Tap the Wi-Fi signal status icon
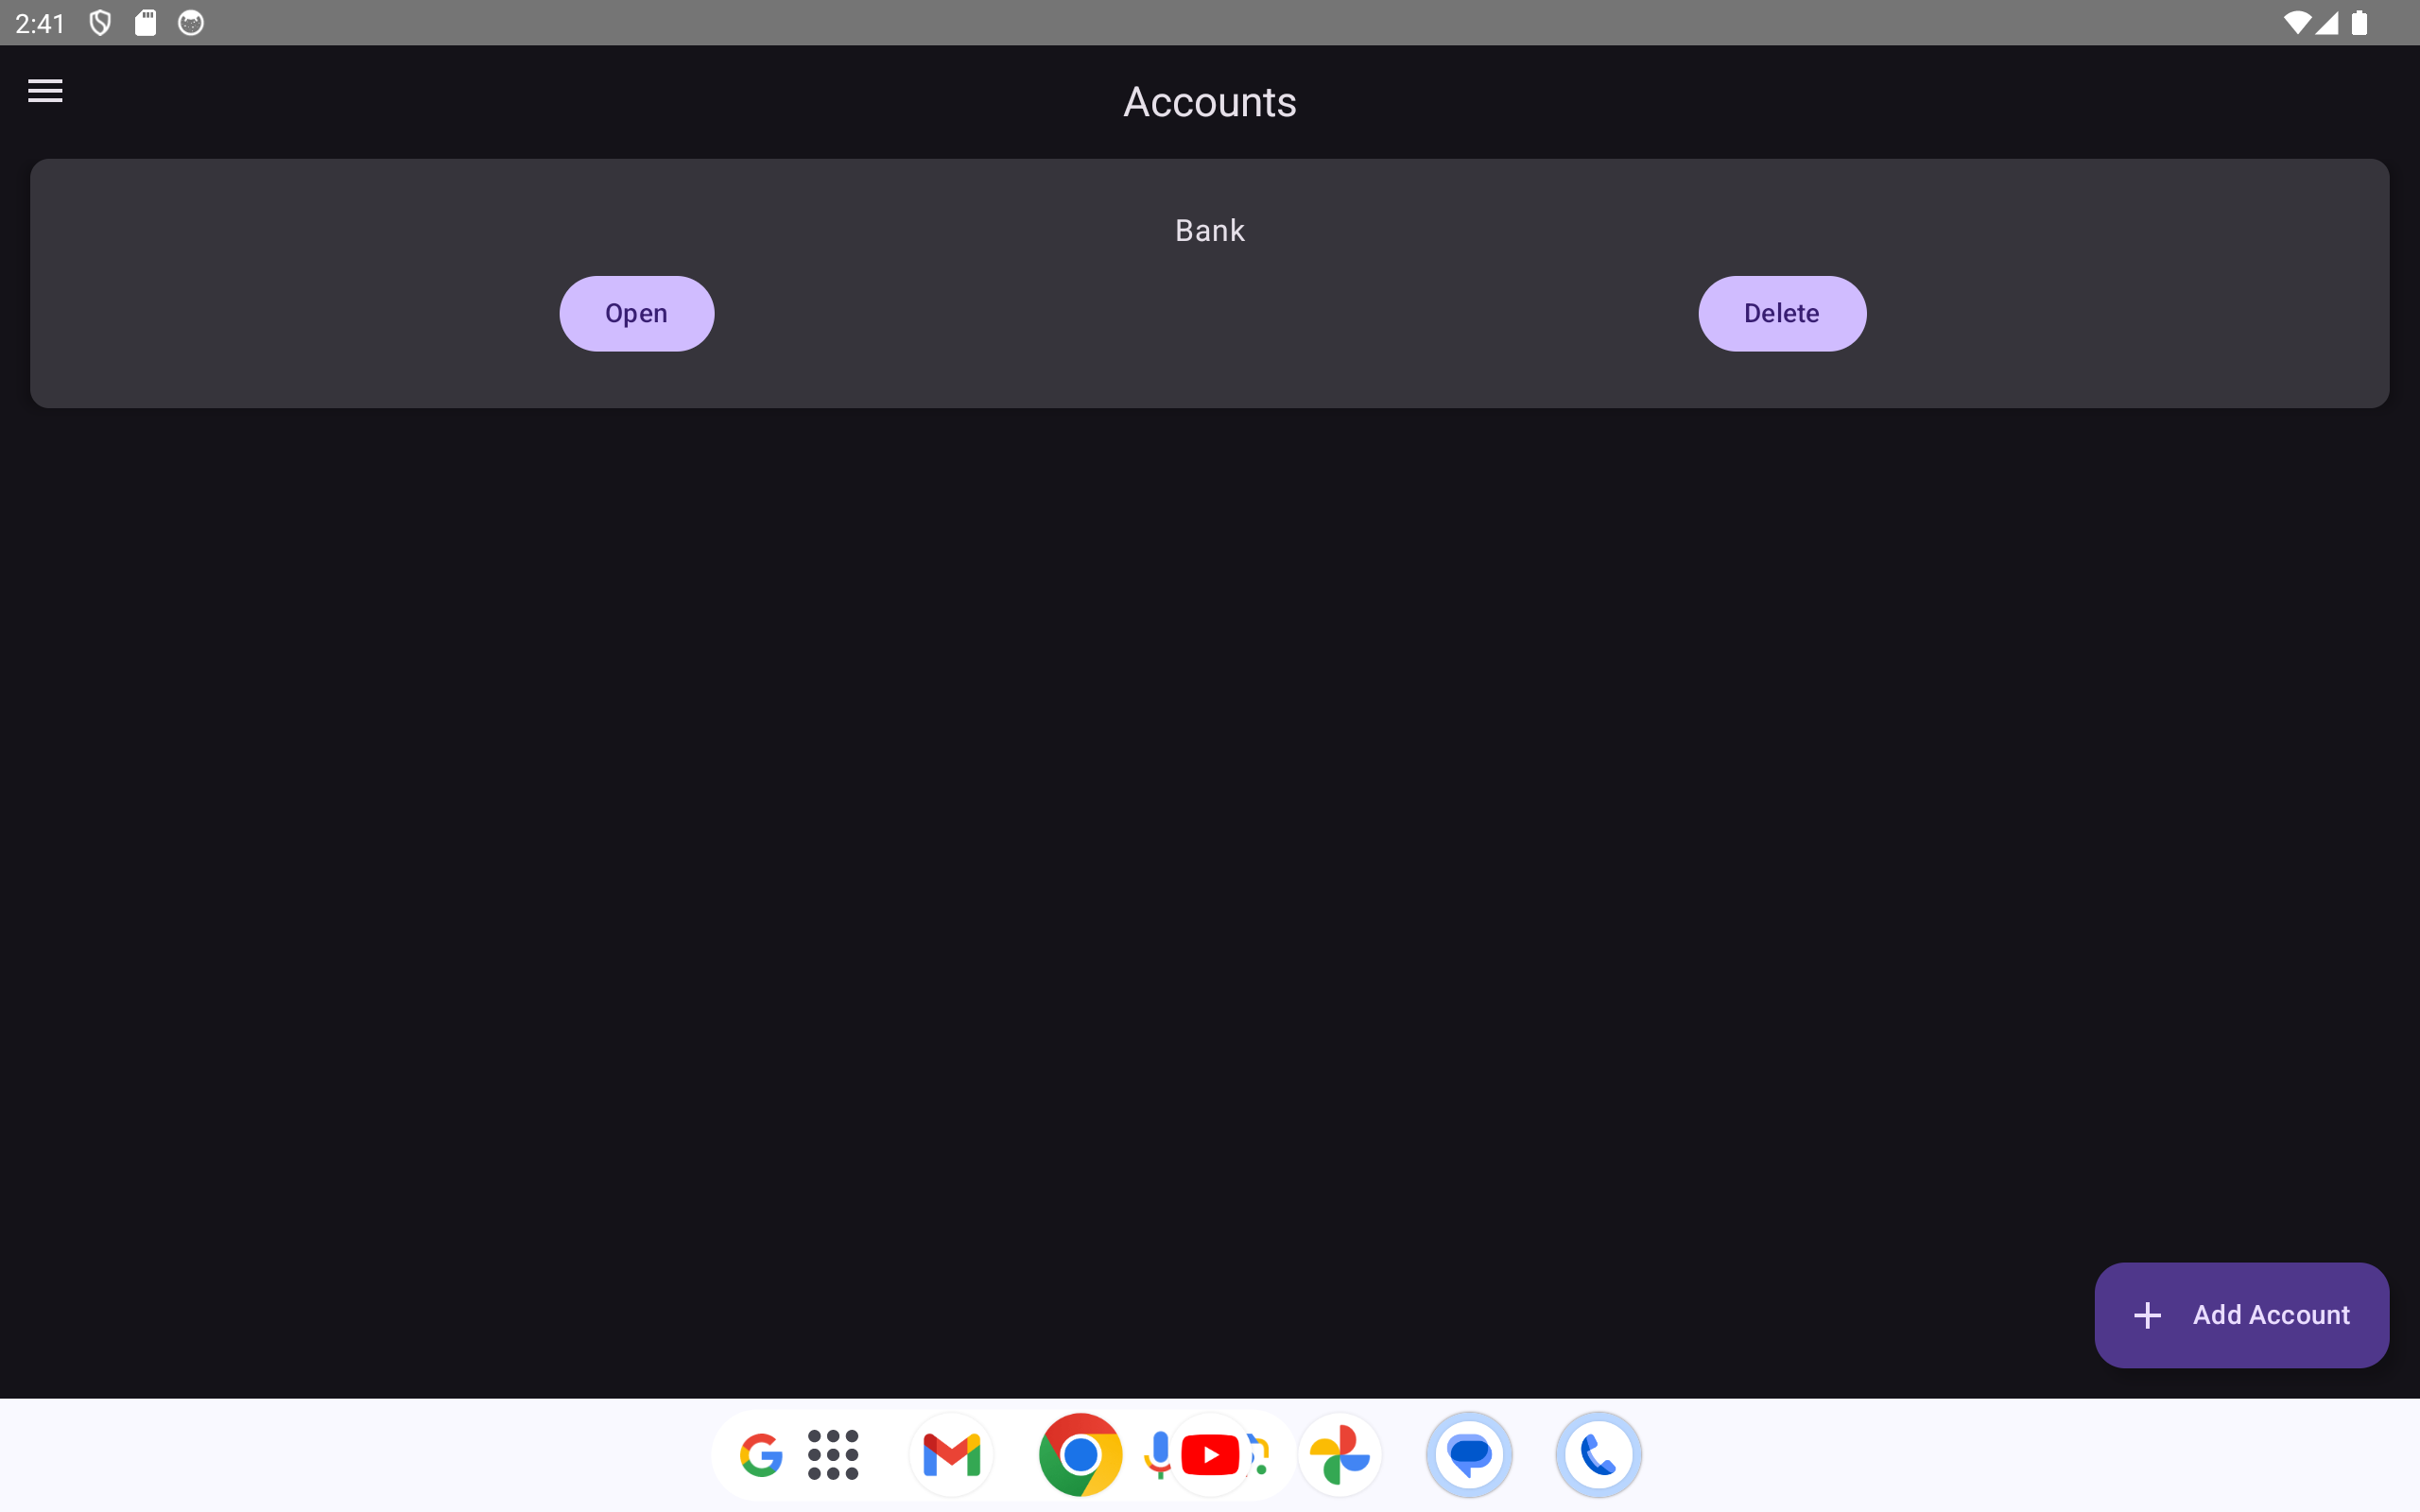This screenshot has width=2420, height=1512. [x=2297, y=22]
